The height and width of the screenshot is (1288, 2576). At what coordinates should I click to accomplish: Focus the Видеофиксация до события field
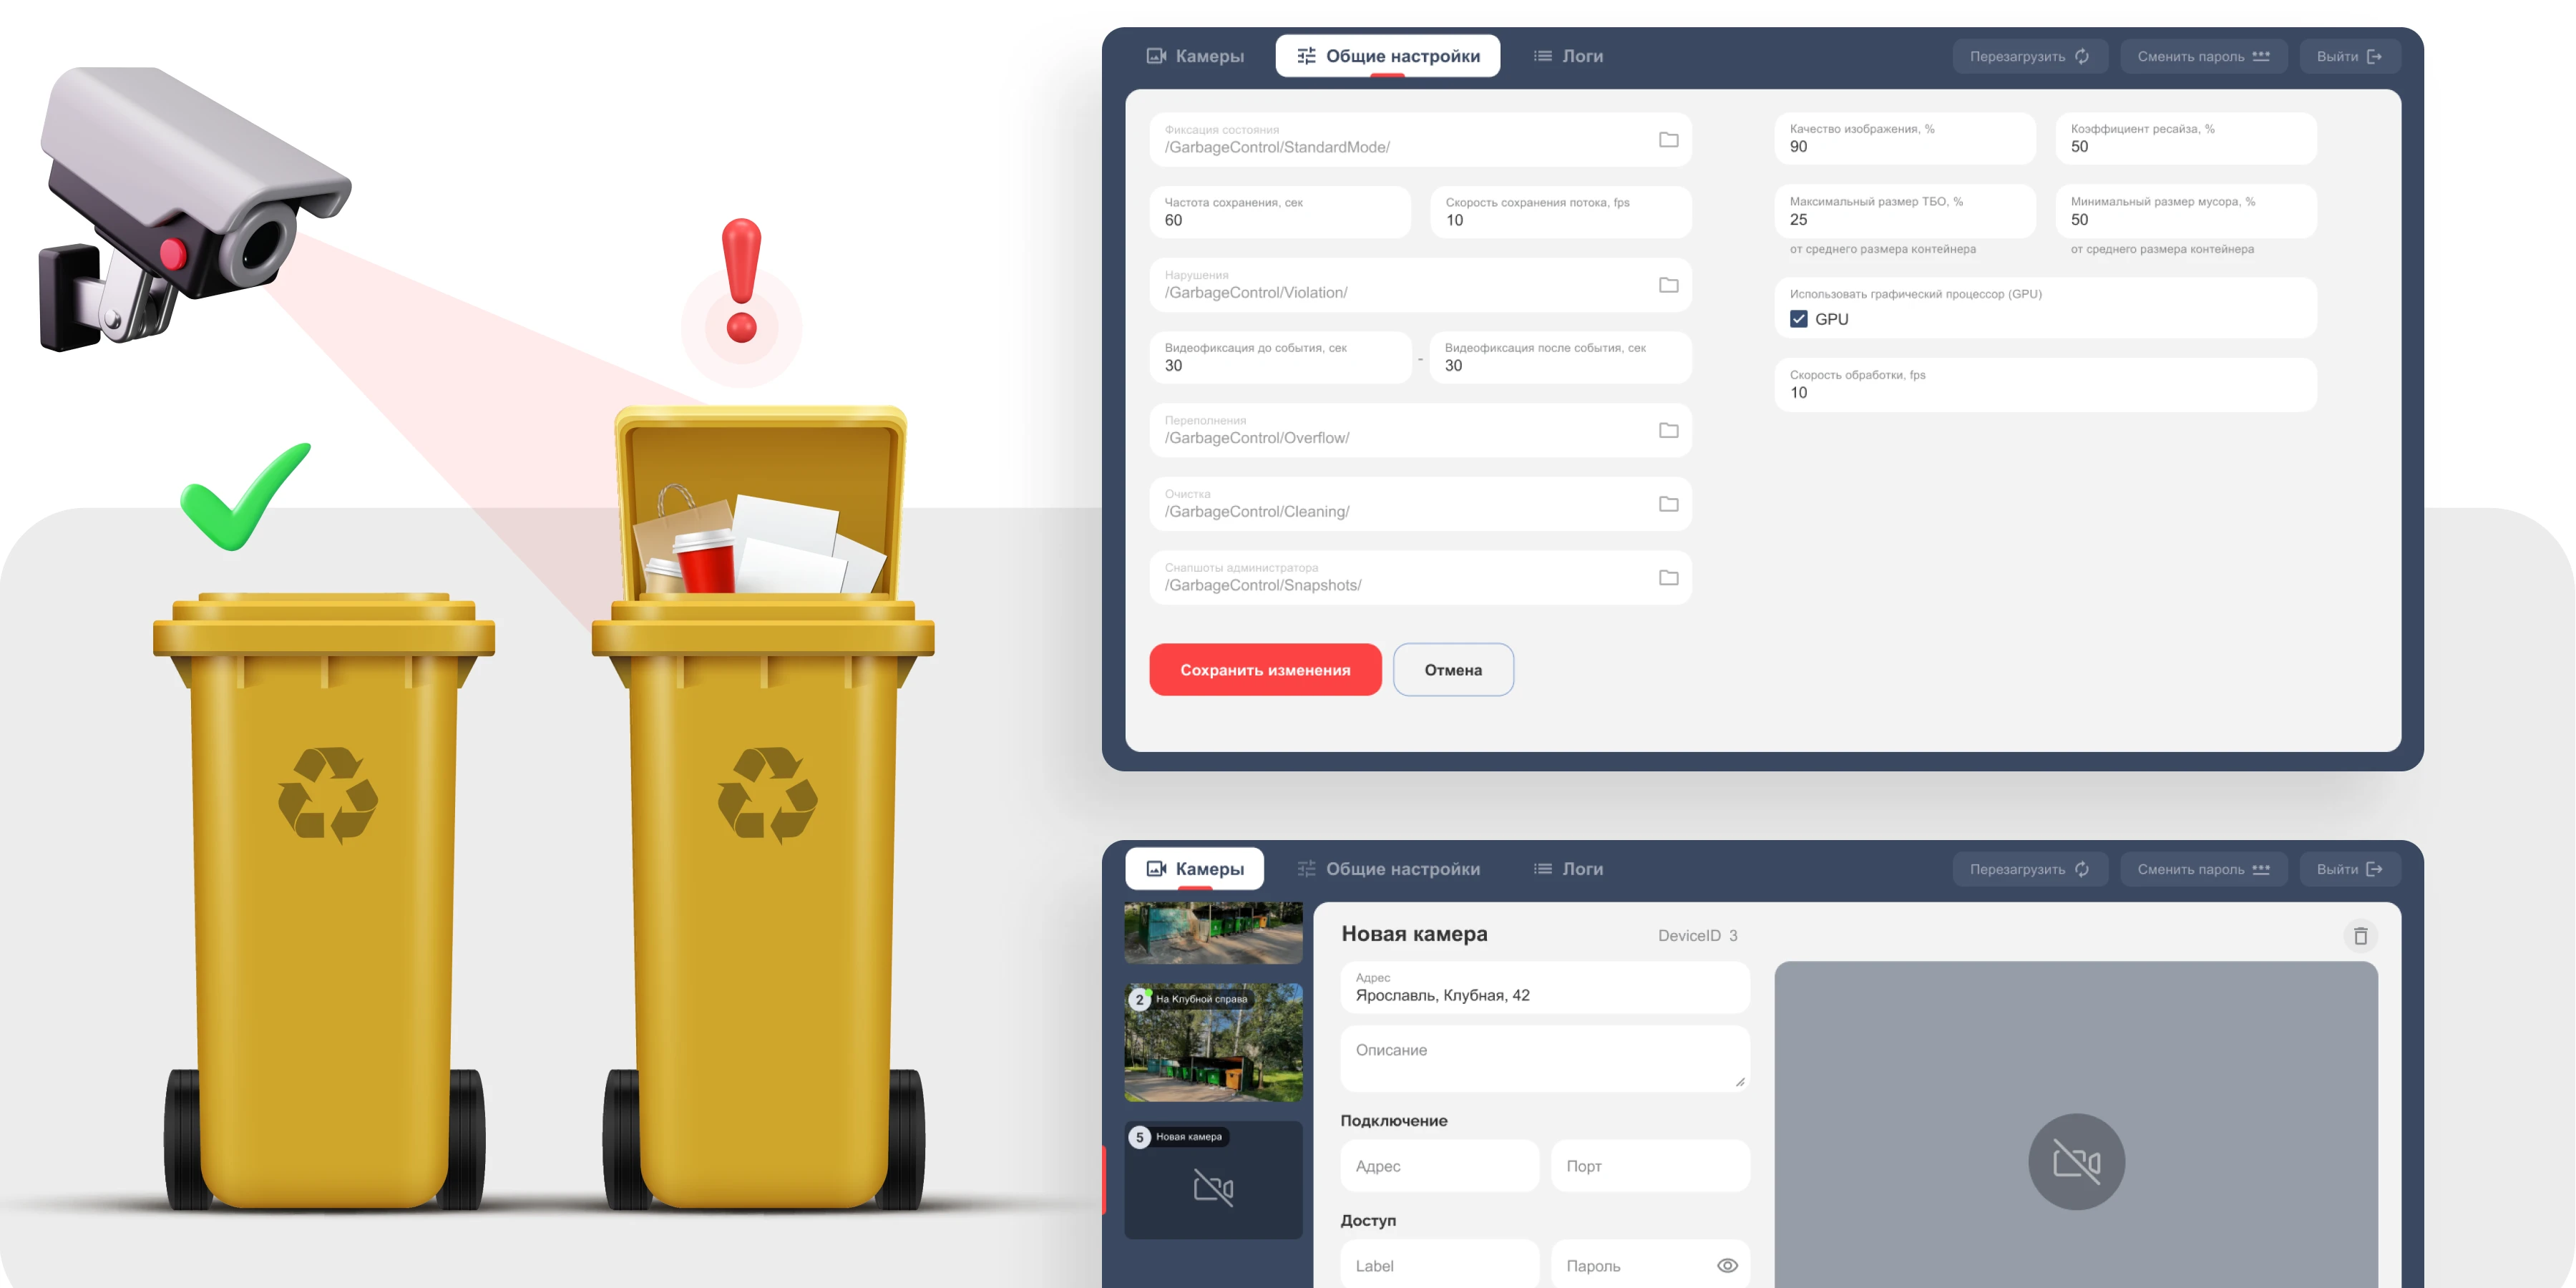coord(1280,357)
